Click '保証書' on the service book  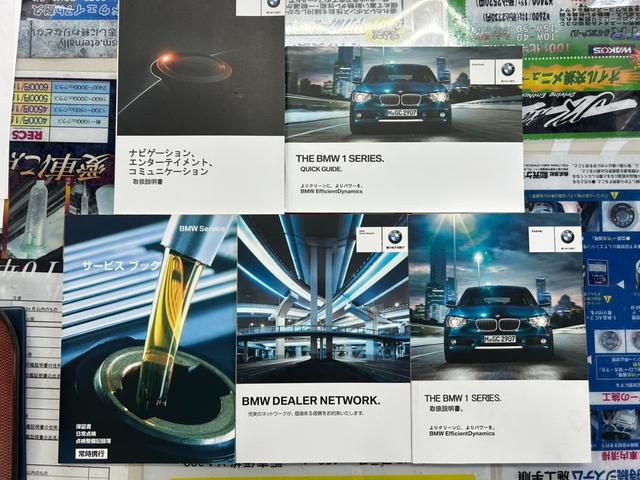tap(85, 427)
